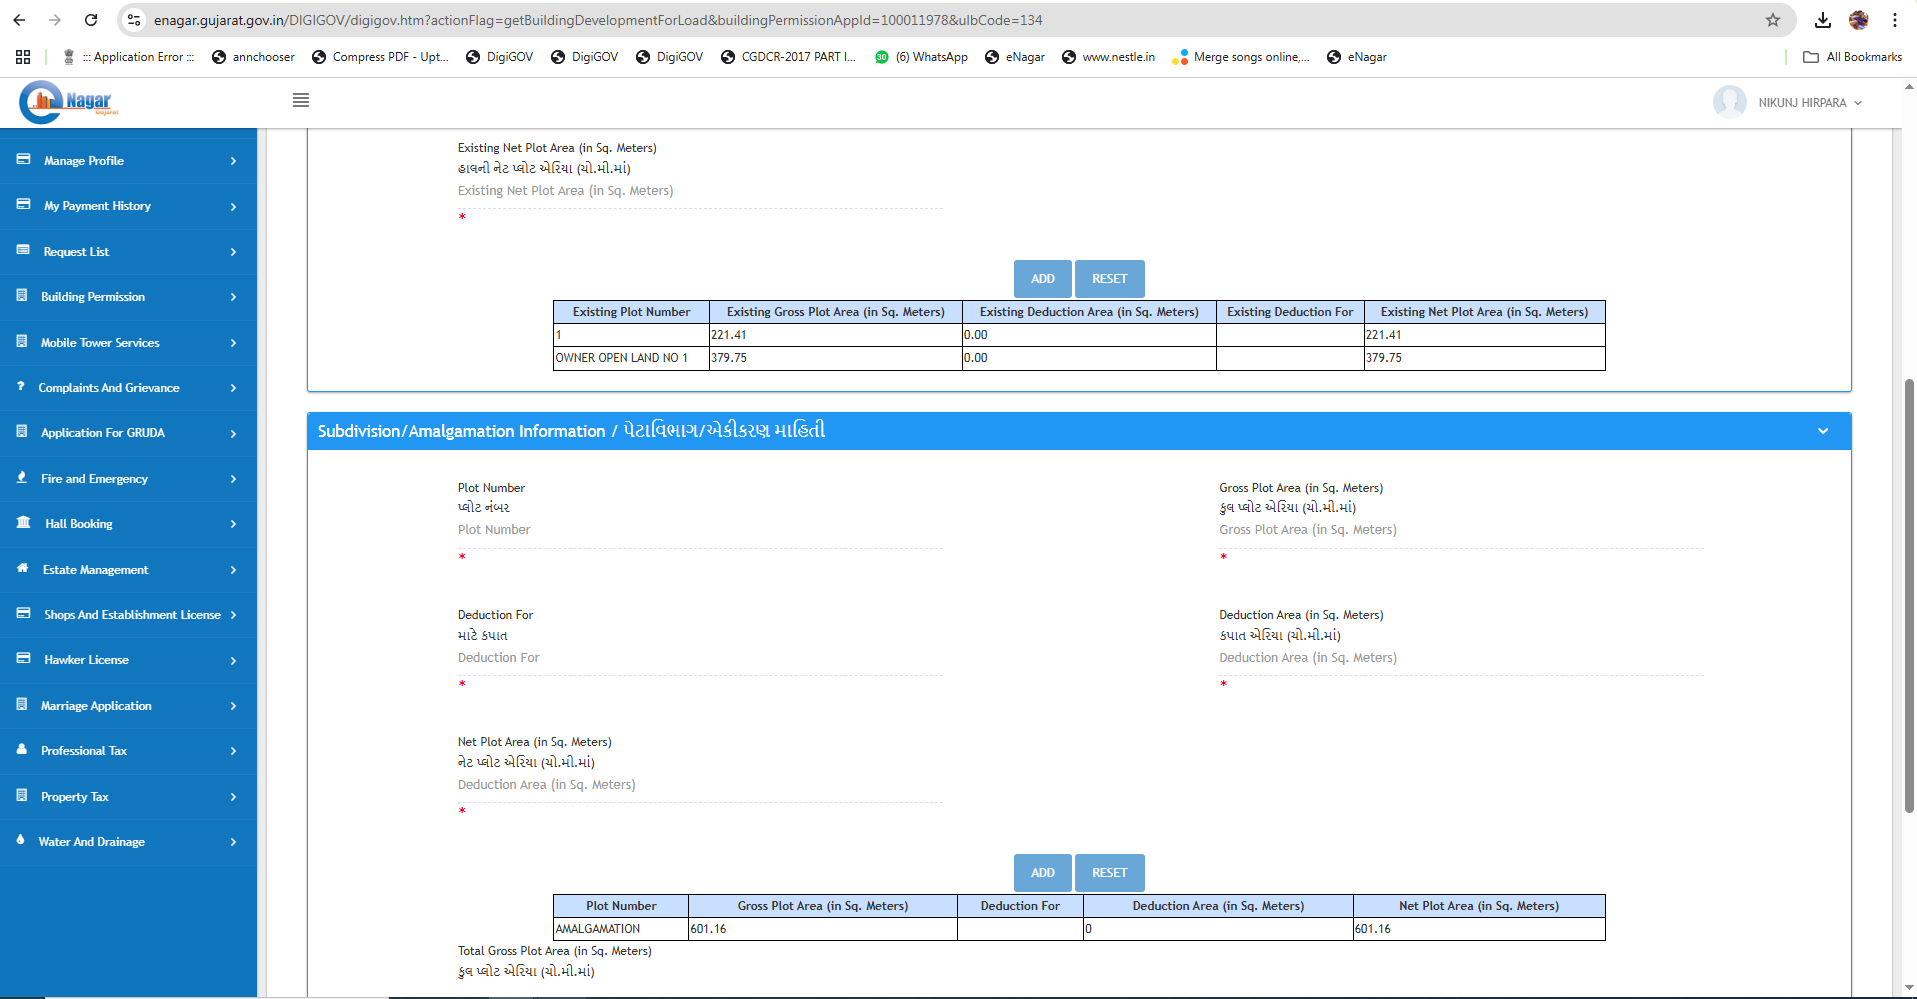Click the Water And Drainage droplet icon
Viewport: 1917px width, 999px height.
coord(21,840)
